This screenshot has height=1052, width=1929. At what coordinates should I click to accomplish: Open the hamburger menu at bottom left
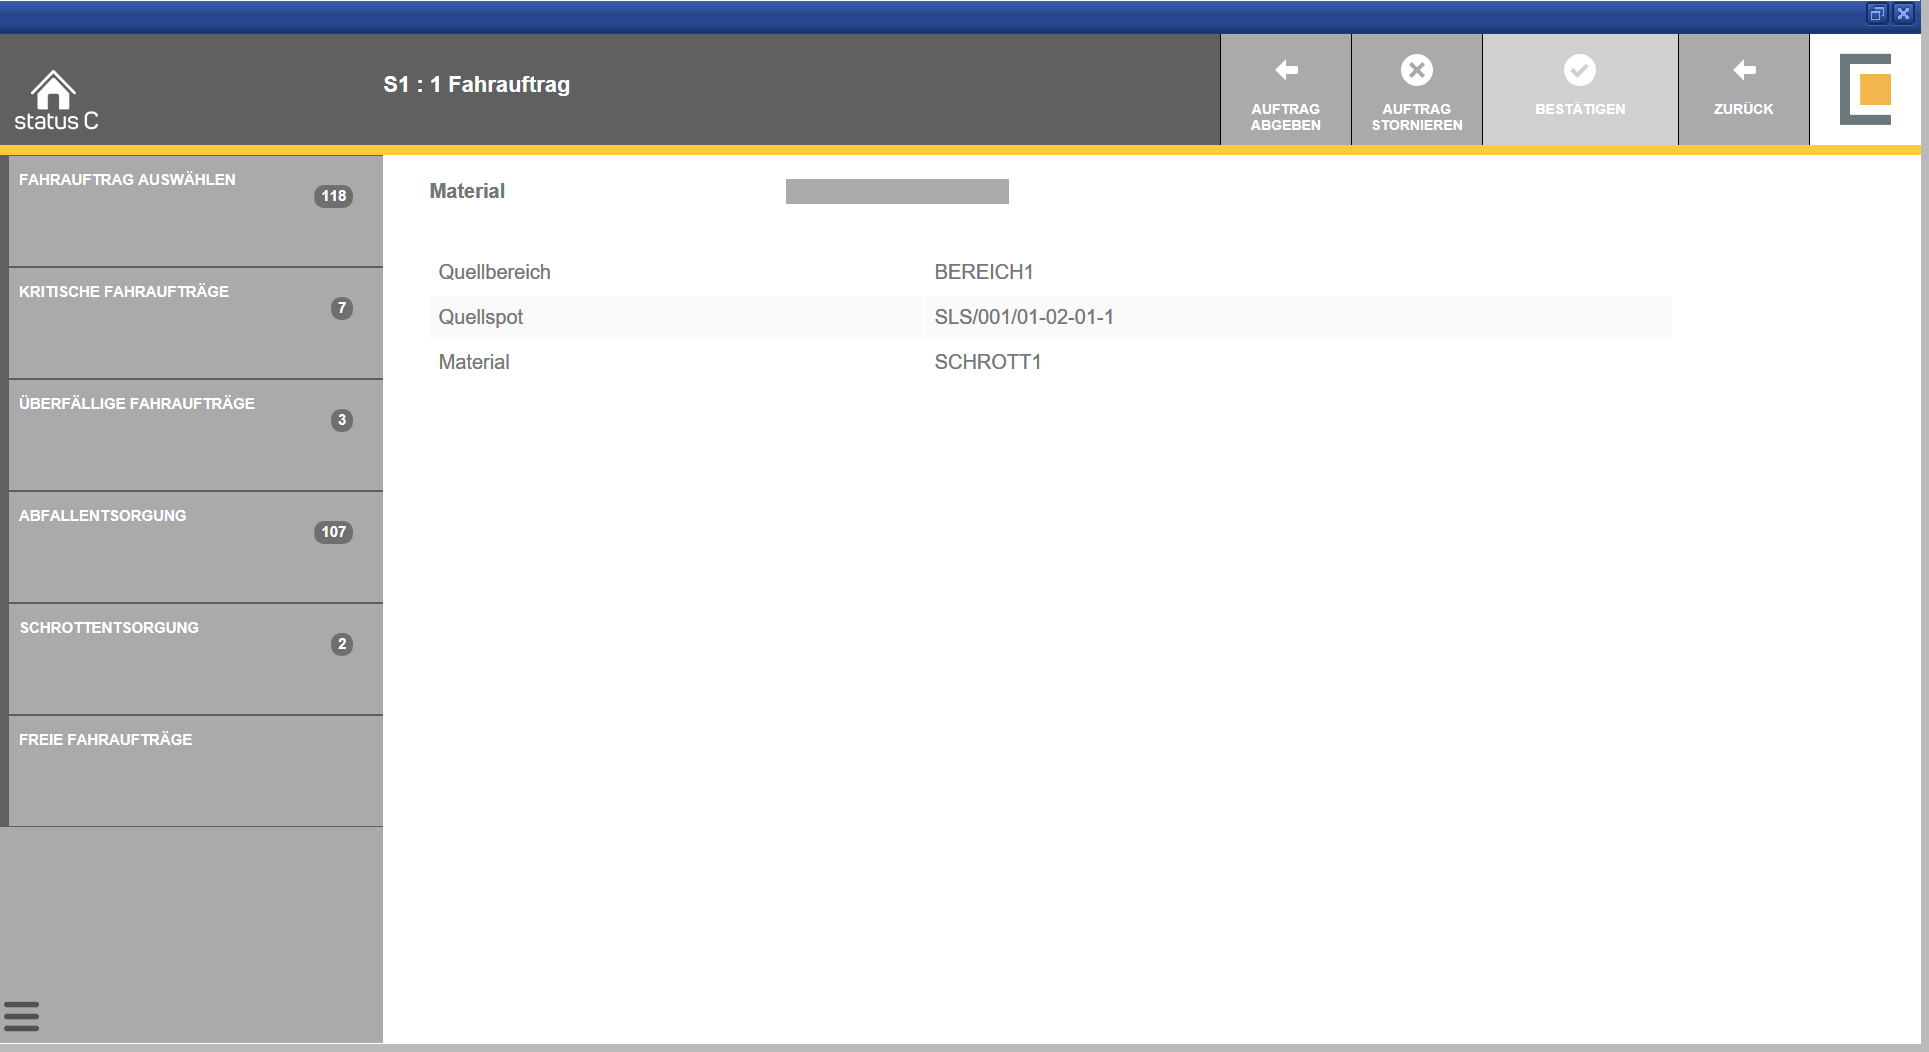21,1016
